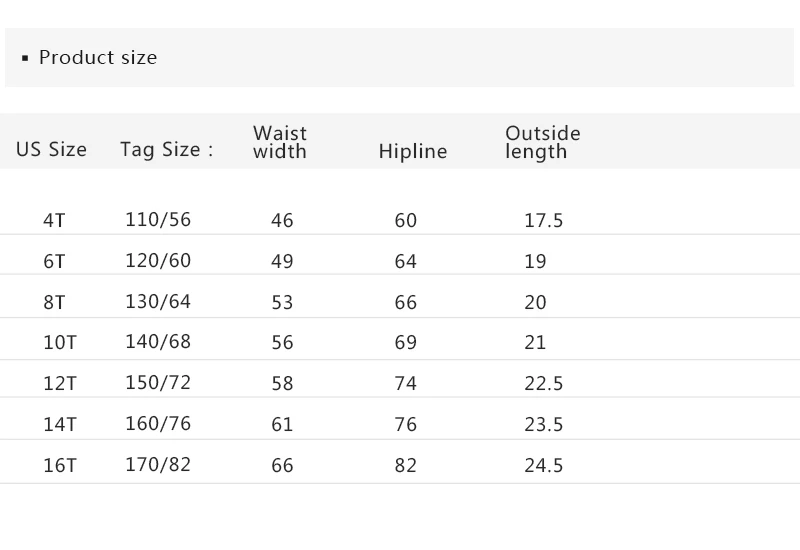This screenshot has width=800, height=550.
Task: Select tag size 170/82
Action: (158, 465)
